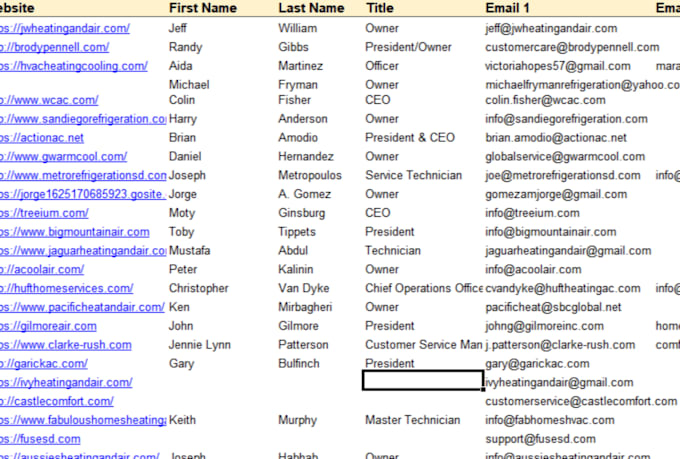Select the last name cell 'Mirbagheri'
The width and height of the screenshot is (680, 459).
305,308
